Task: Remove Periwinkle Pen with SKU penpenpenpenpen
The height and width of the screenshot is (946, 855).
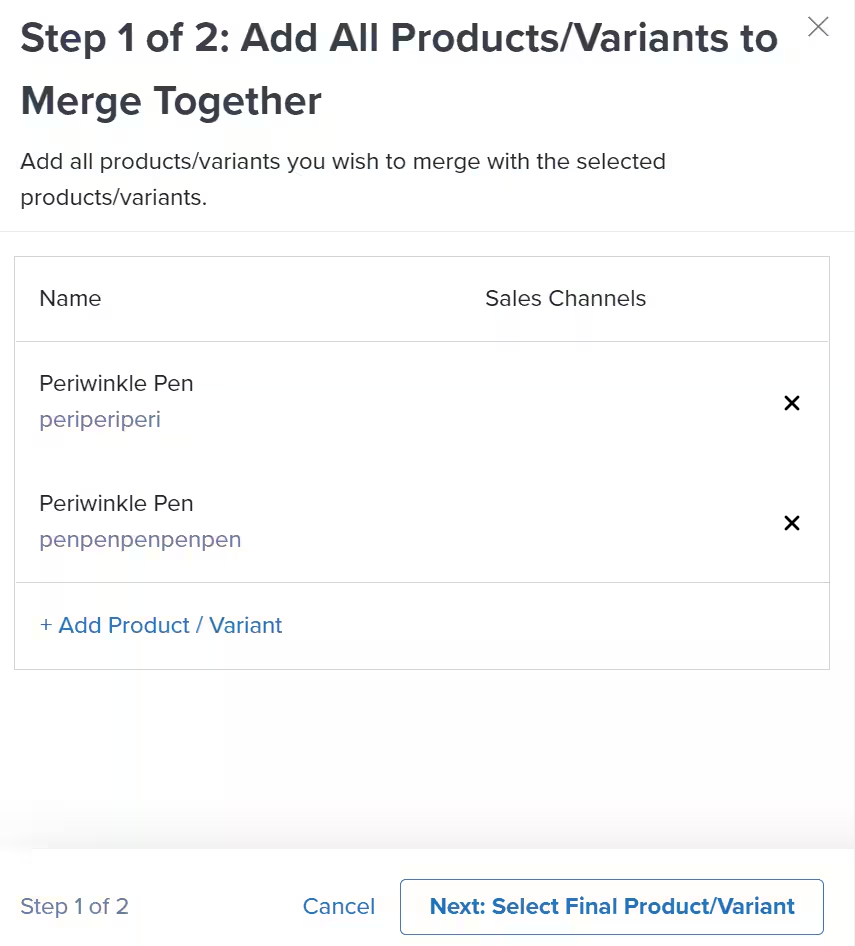Action: pos(791,523)
